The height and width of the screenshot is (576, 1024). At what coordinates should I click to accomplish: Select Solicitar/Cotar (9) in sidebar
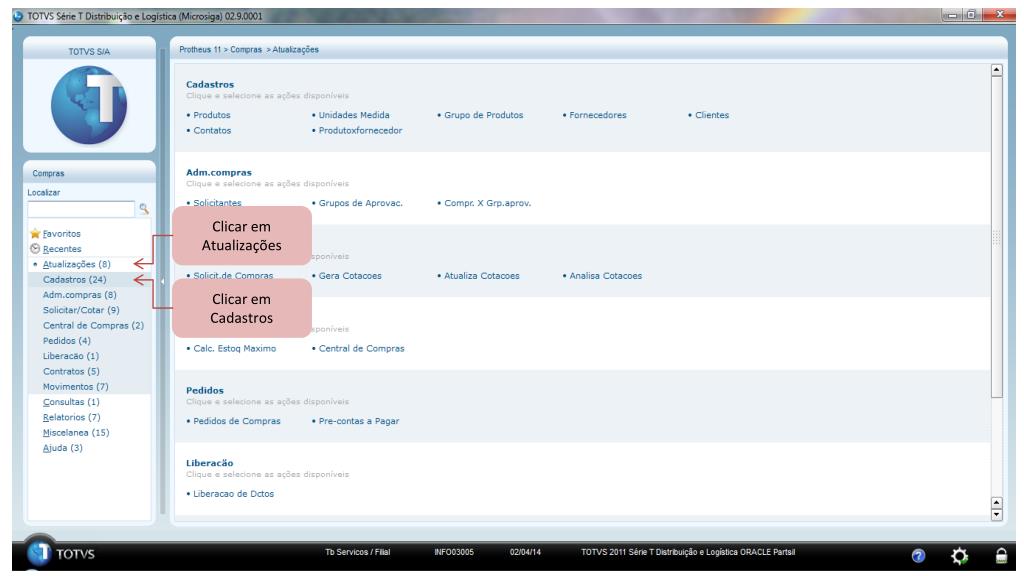81,310
